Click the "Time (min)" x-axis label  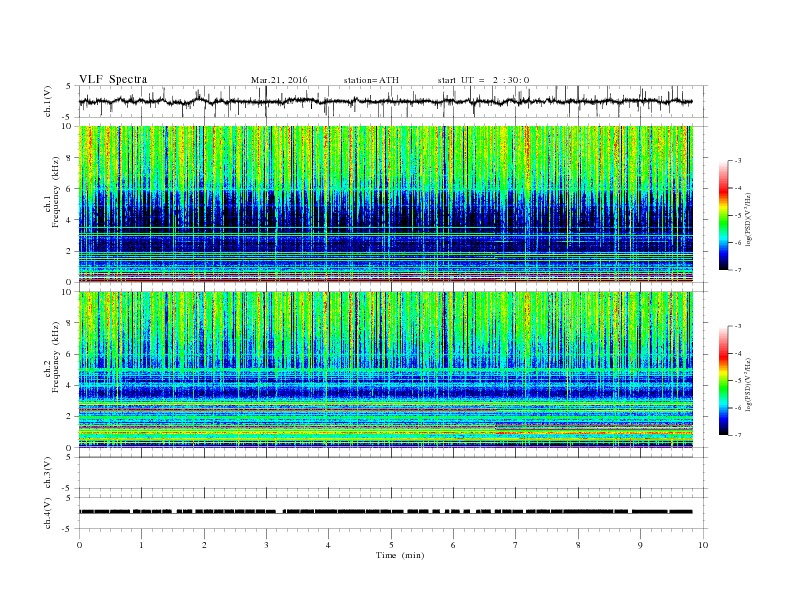(x=400, y=555)
